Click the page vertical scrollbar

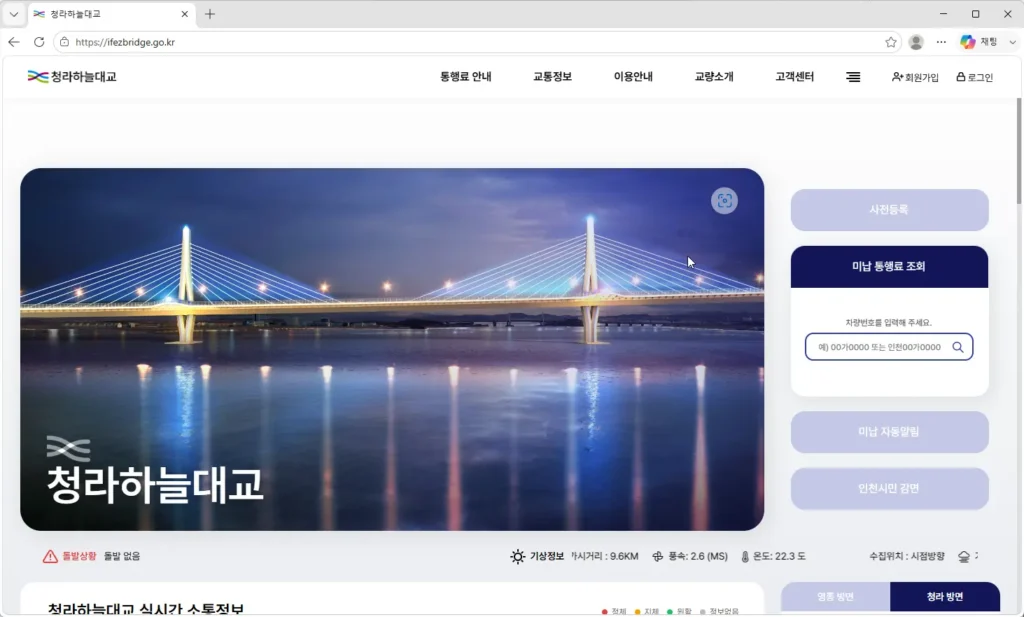click(1019, 150)
